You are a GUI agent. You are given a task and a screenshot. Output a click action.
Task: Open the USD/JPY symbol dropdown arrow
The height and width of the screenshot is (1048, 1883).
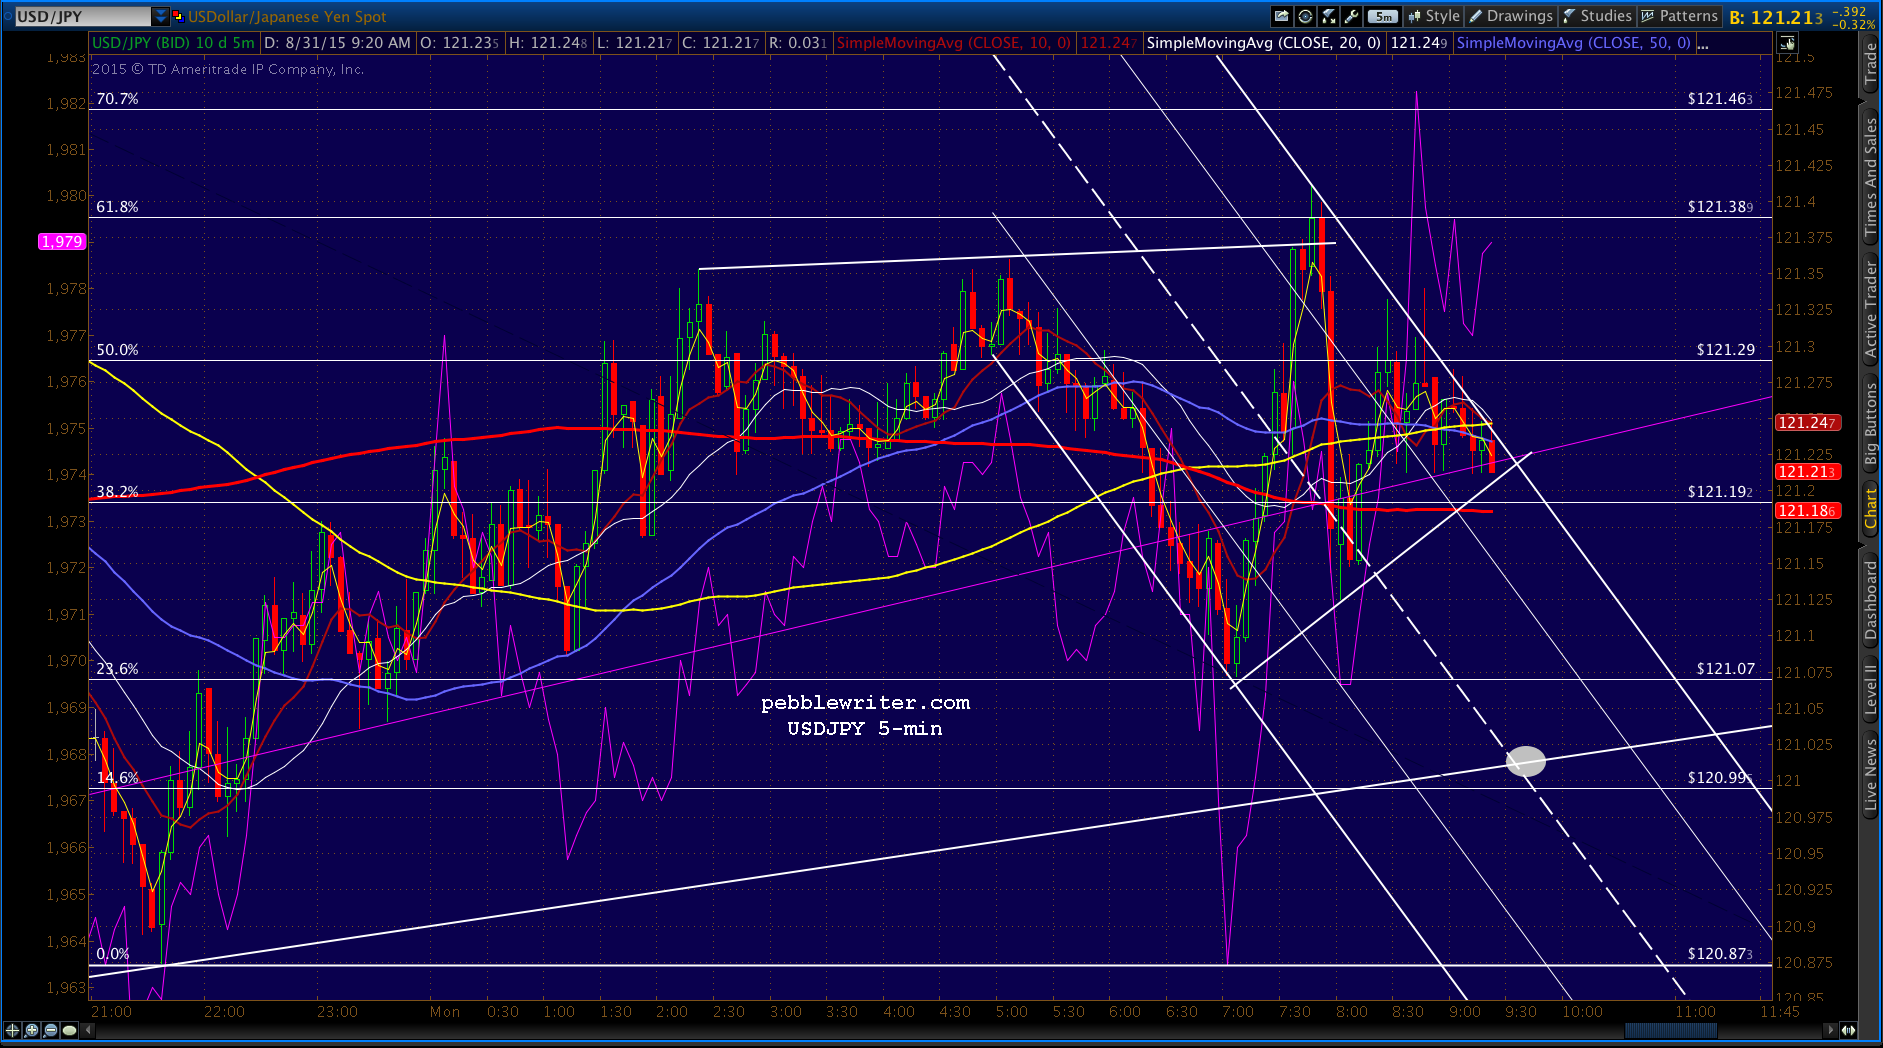click(161, 16)
